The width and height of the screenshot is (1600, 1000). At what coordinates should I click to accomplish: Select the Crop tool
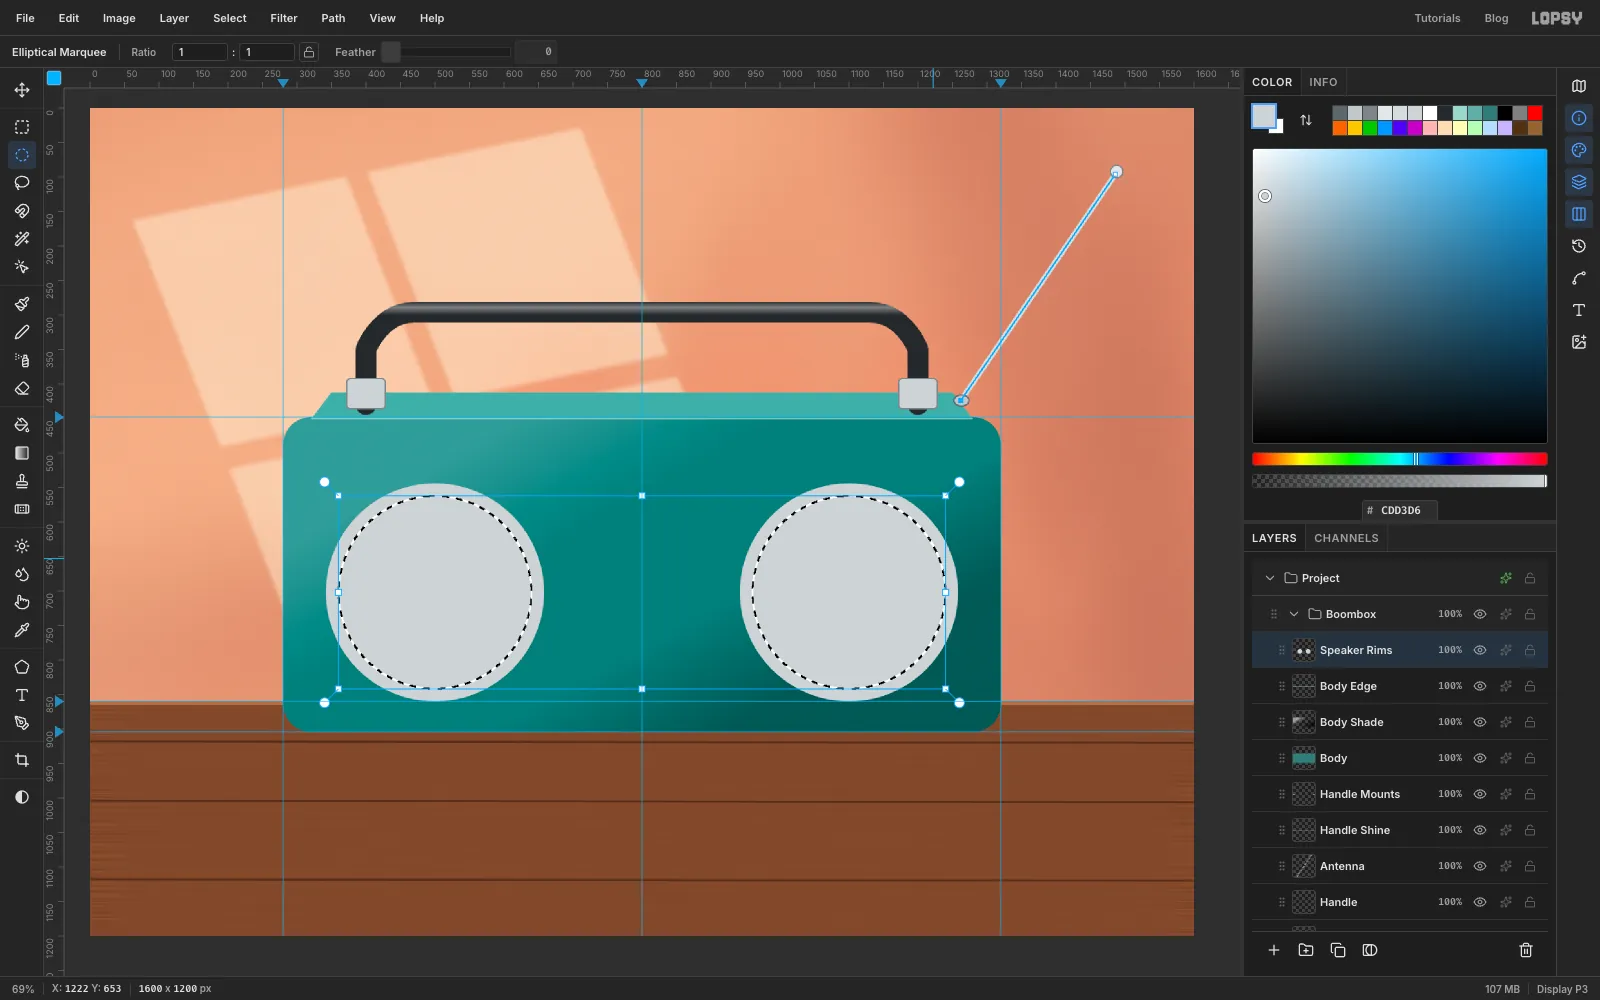click(x=22, y=760)
